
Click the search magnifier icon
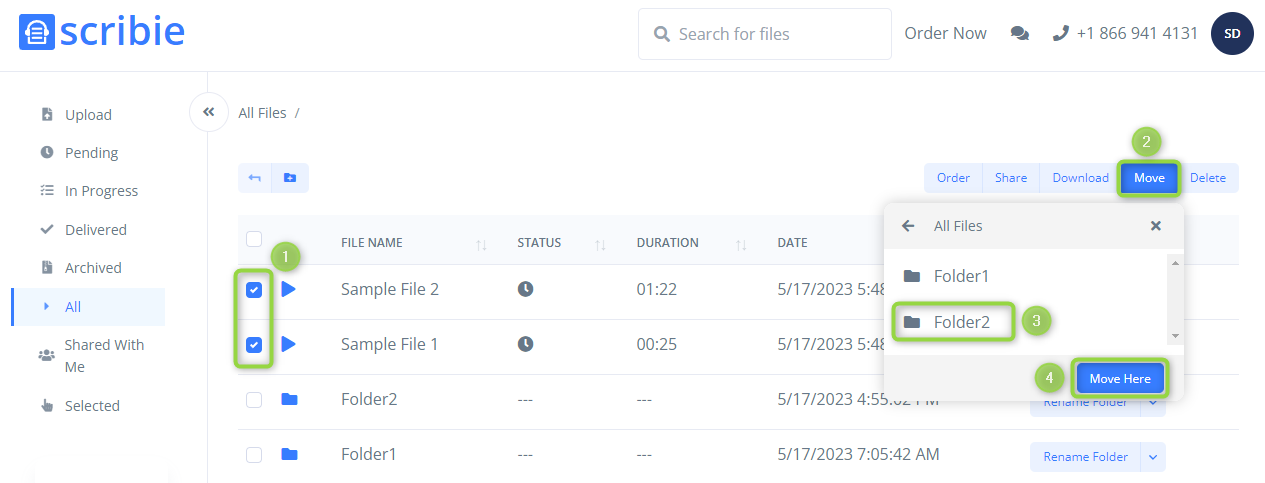661,34
